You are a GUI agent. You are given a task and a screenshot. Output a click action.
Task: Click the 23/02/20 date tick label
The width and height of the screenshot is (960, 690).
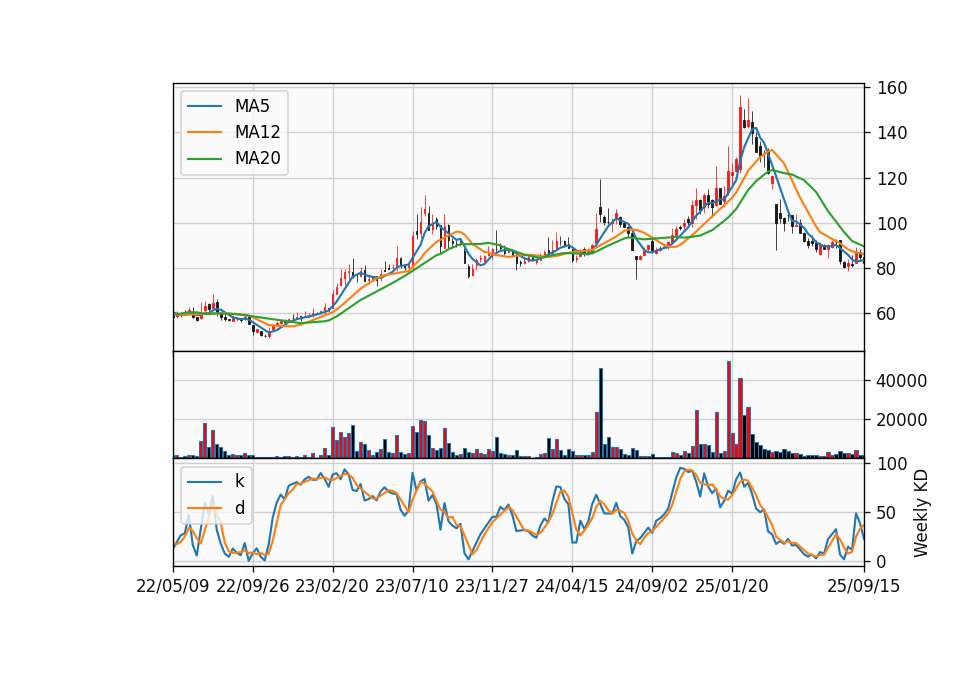pos(332,586)
